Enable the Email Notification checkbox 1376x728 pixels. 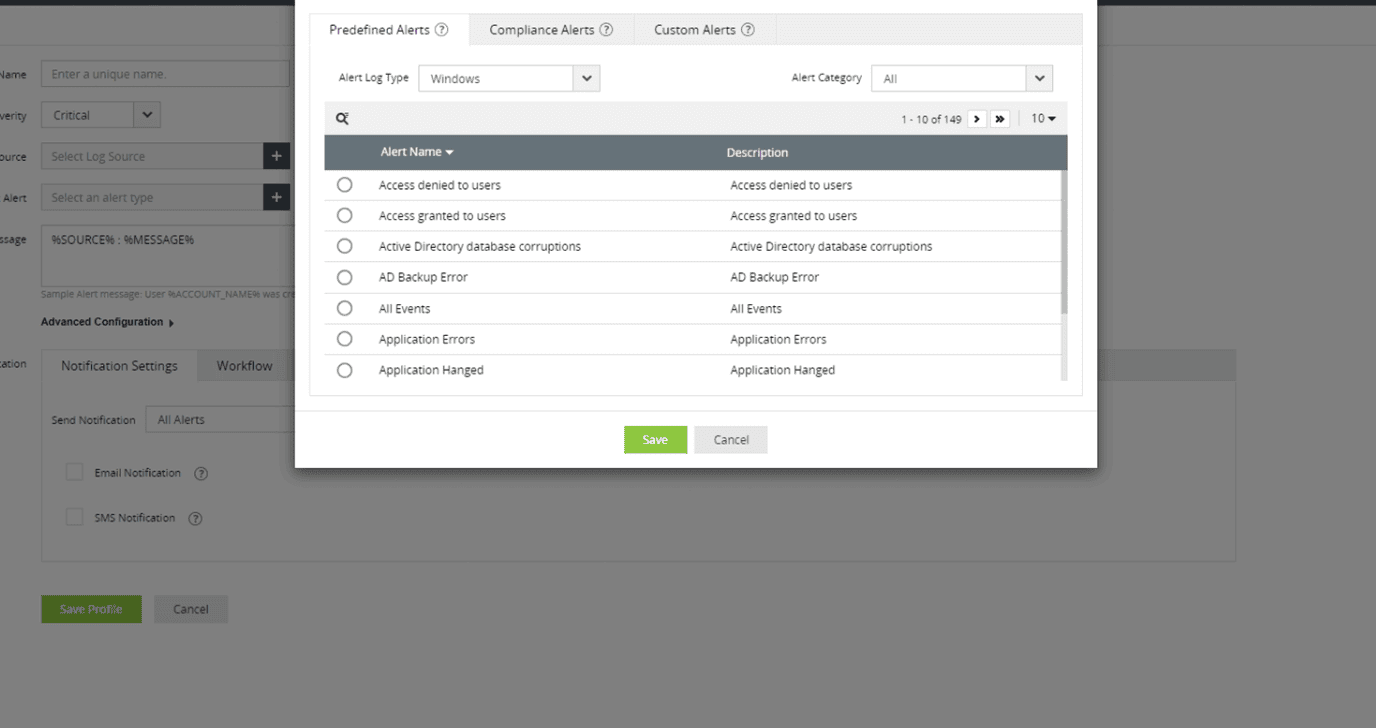74,471
